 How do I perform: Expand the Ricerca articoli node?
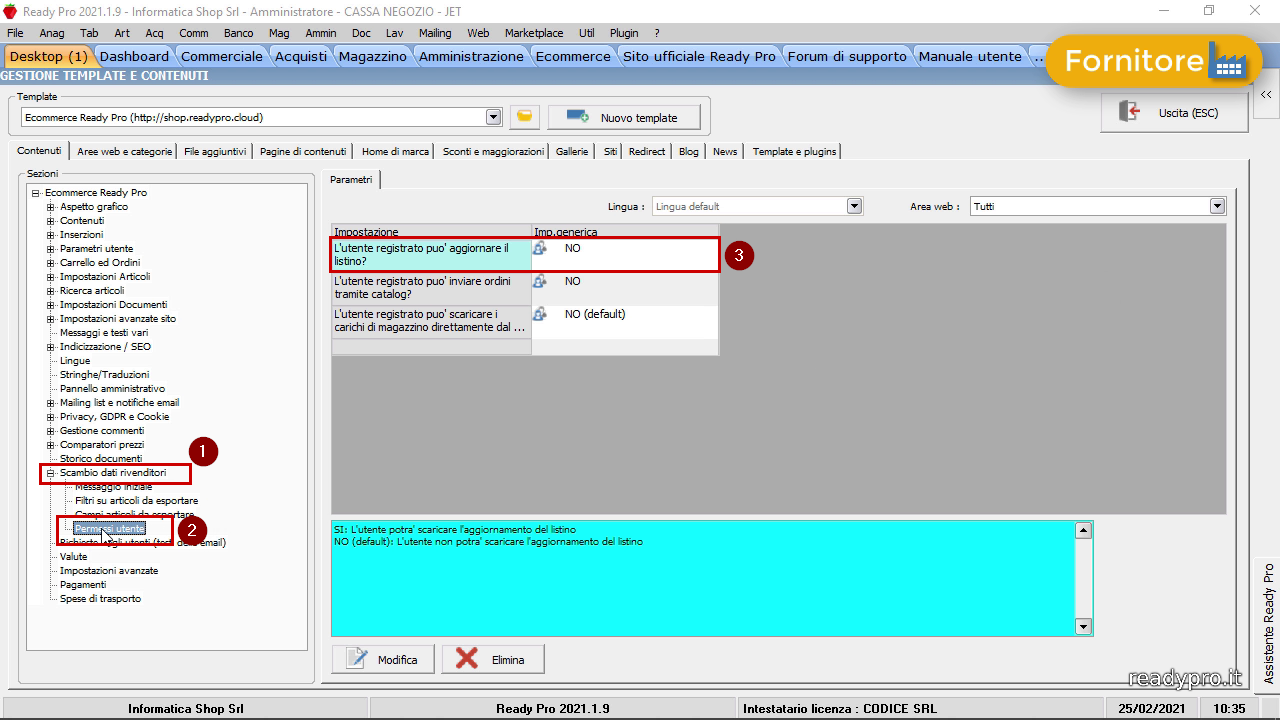coord(51,291)
